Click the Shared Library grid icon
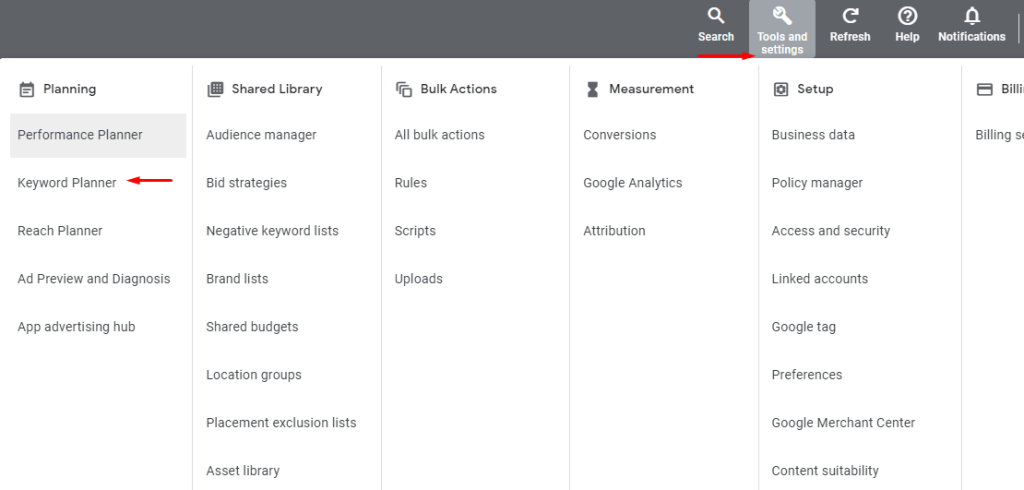This screenshot has height=490, width=1024. (x=215, y=89)
